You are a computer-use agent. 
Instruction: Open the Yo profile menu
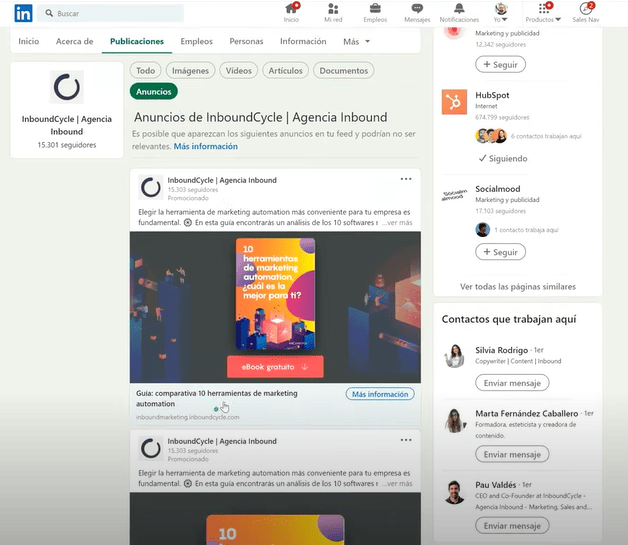tap(501, 13)
